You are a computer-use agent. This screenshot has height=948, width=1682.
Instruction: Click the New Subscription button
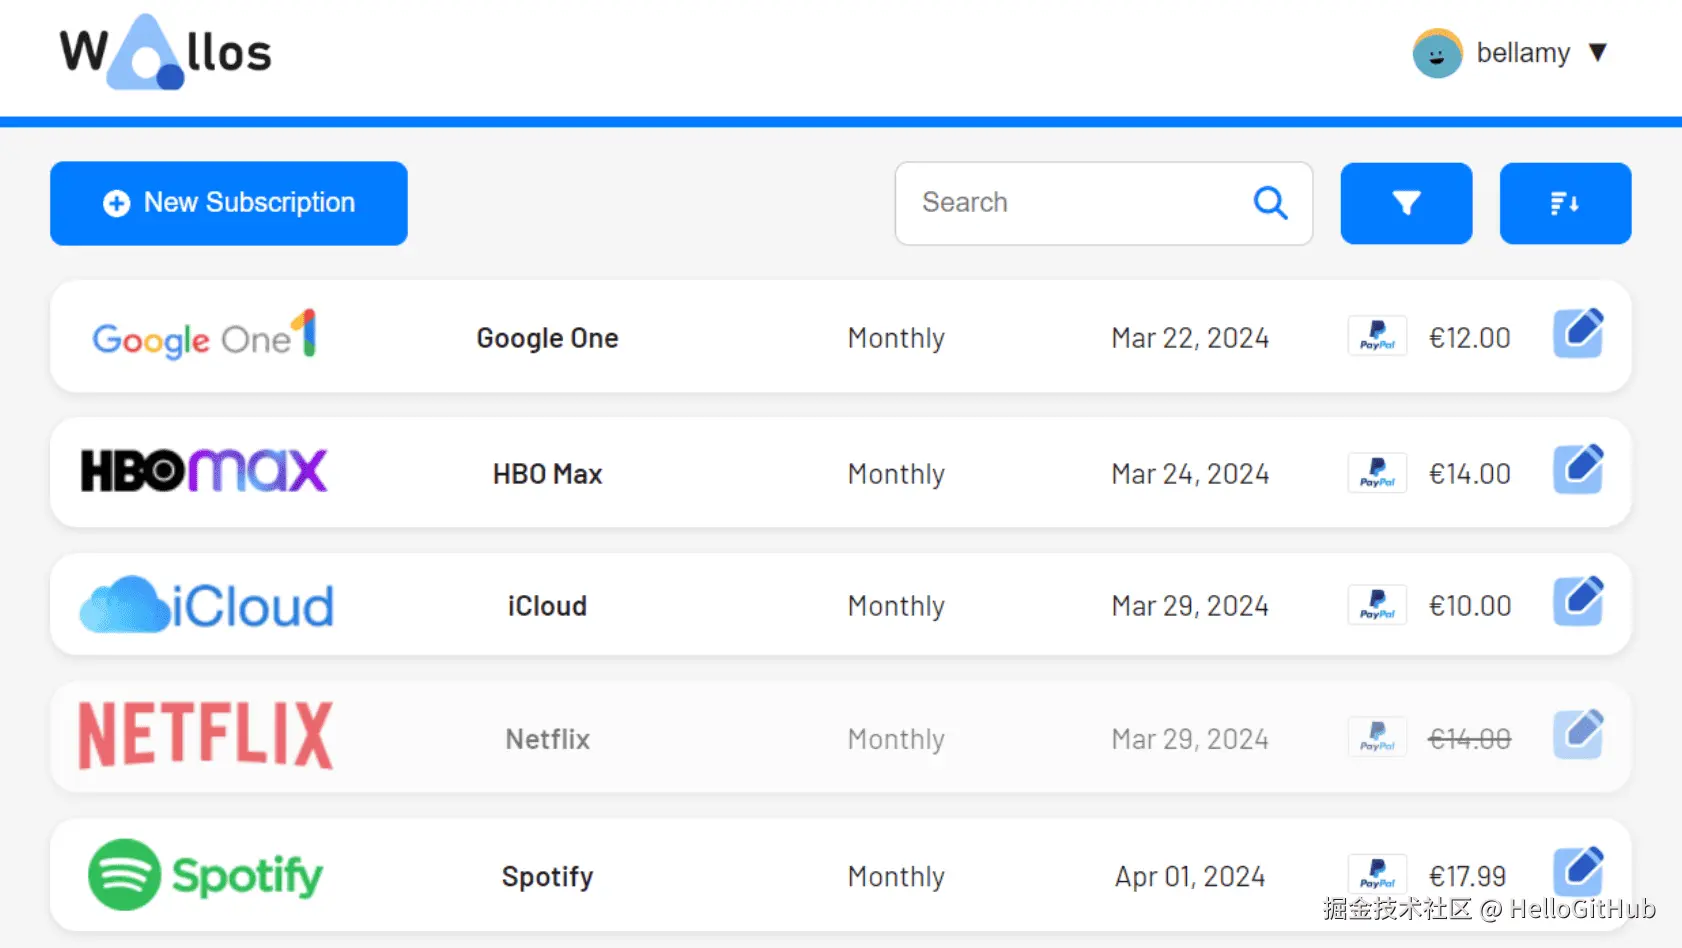tap(229, 203)
